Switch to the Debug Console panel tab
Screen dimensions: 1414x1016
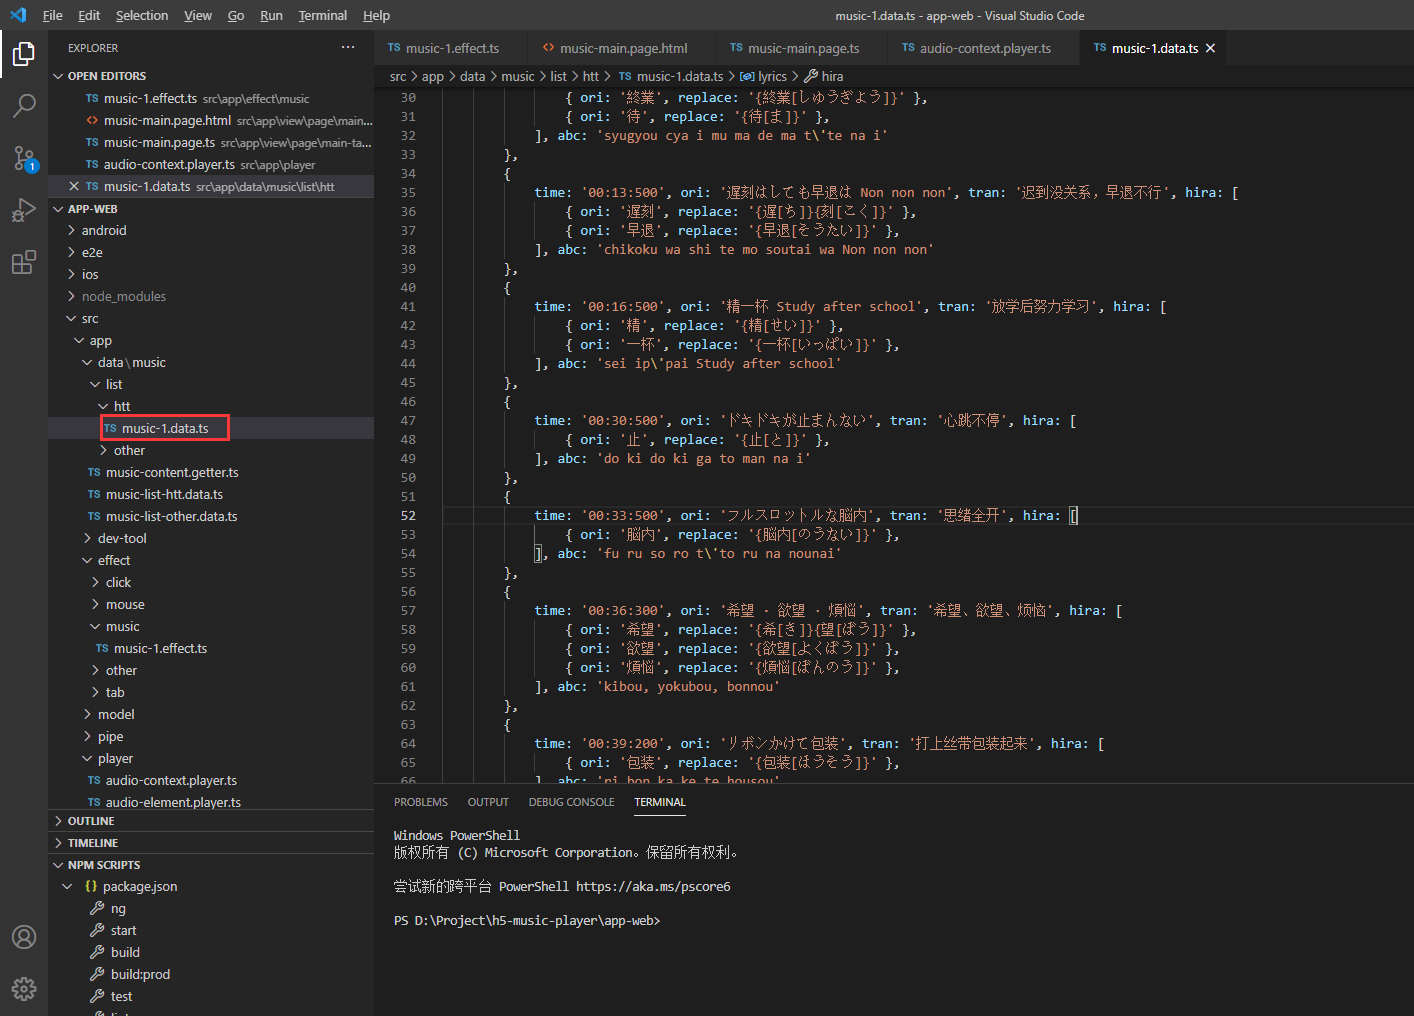[571, 802]
